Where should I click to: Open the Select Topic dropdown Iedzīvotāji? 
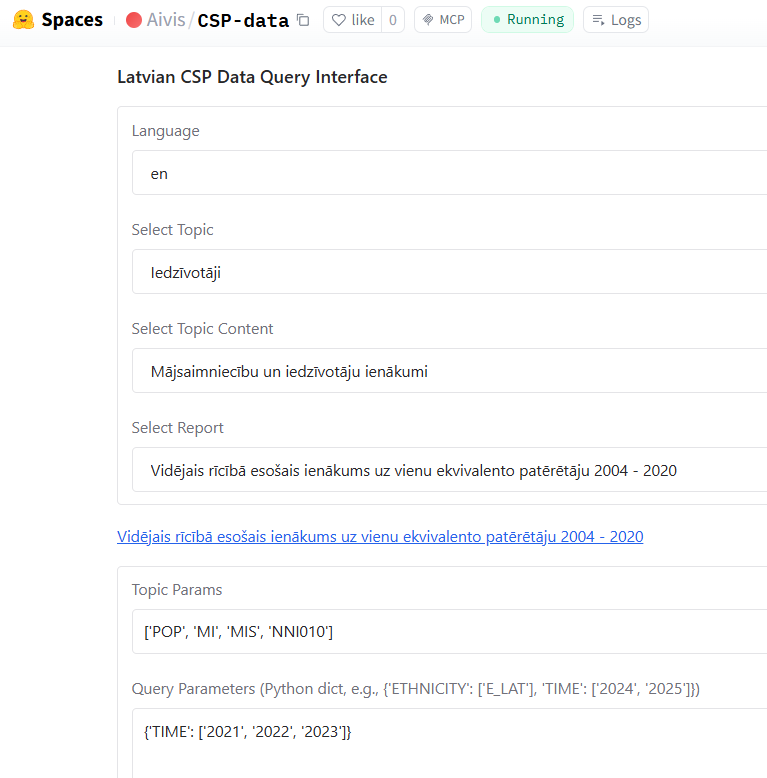tap(449, 272)
